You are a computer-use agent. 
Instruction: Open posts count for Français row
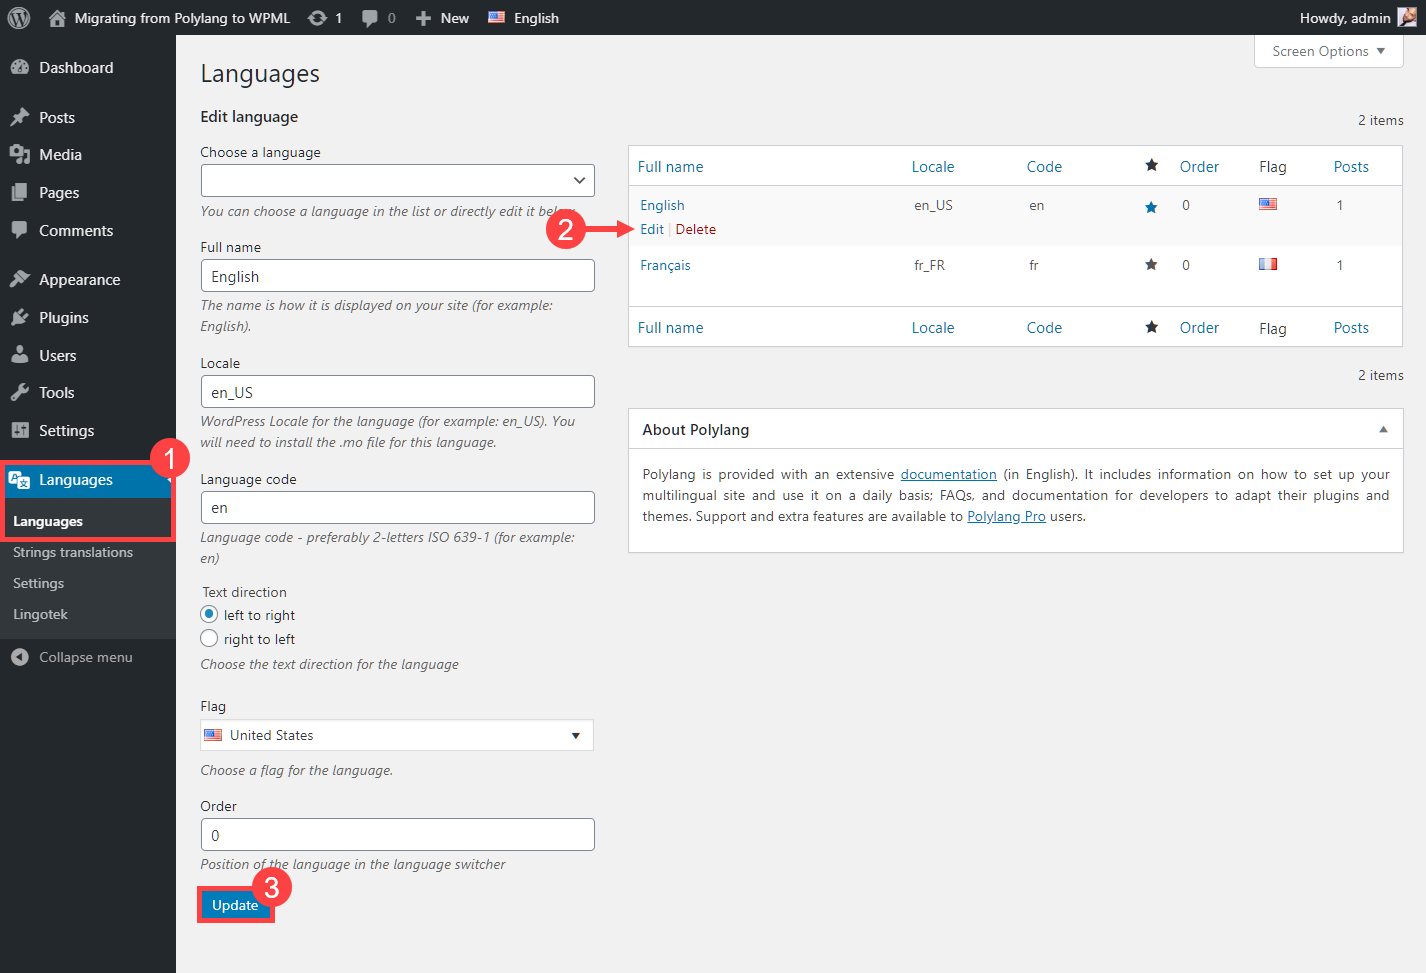tap(1340, 265)
